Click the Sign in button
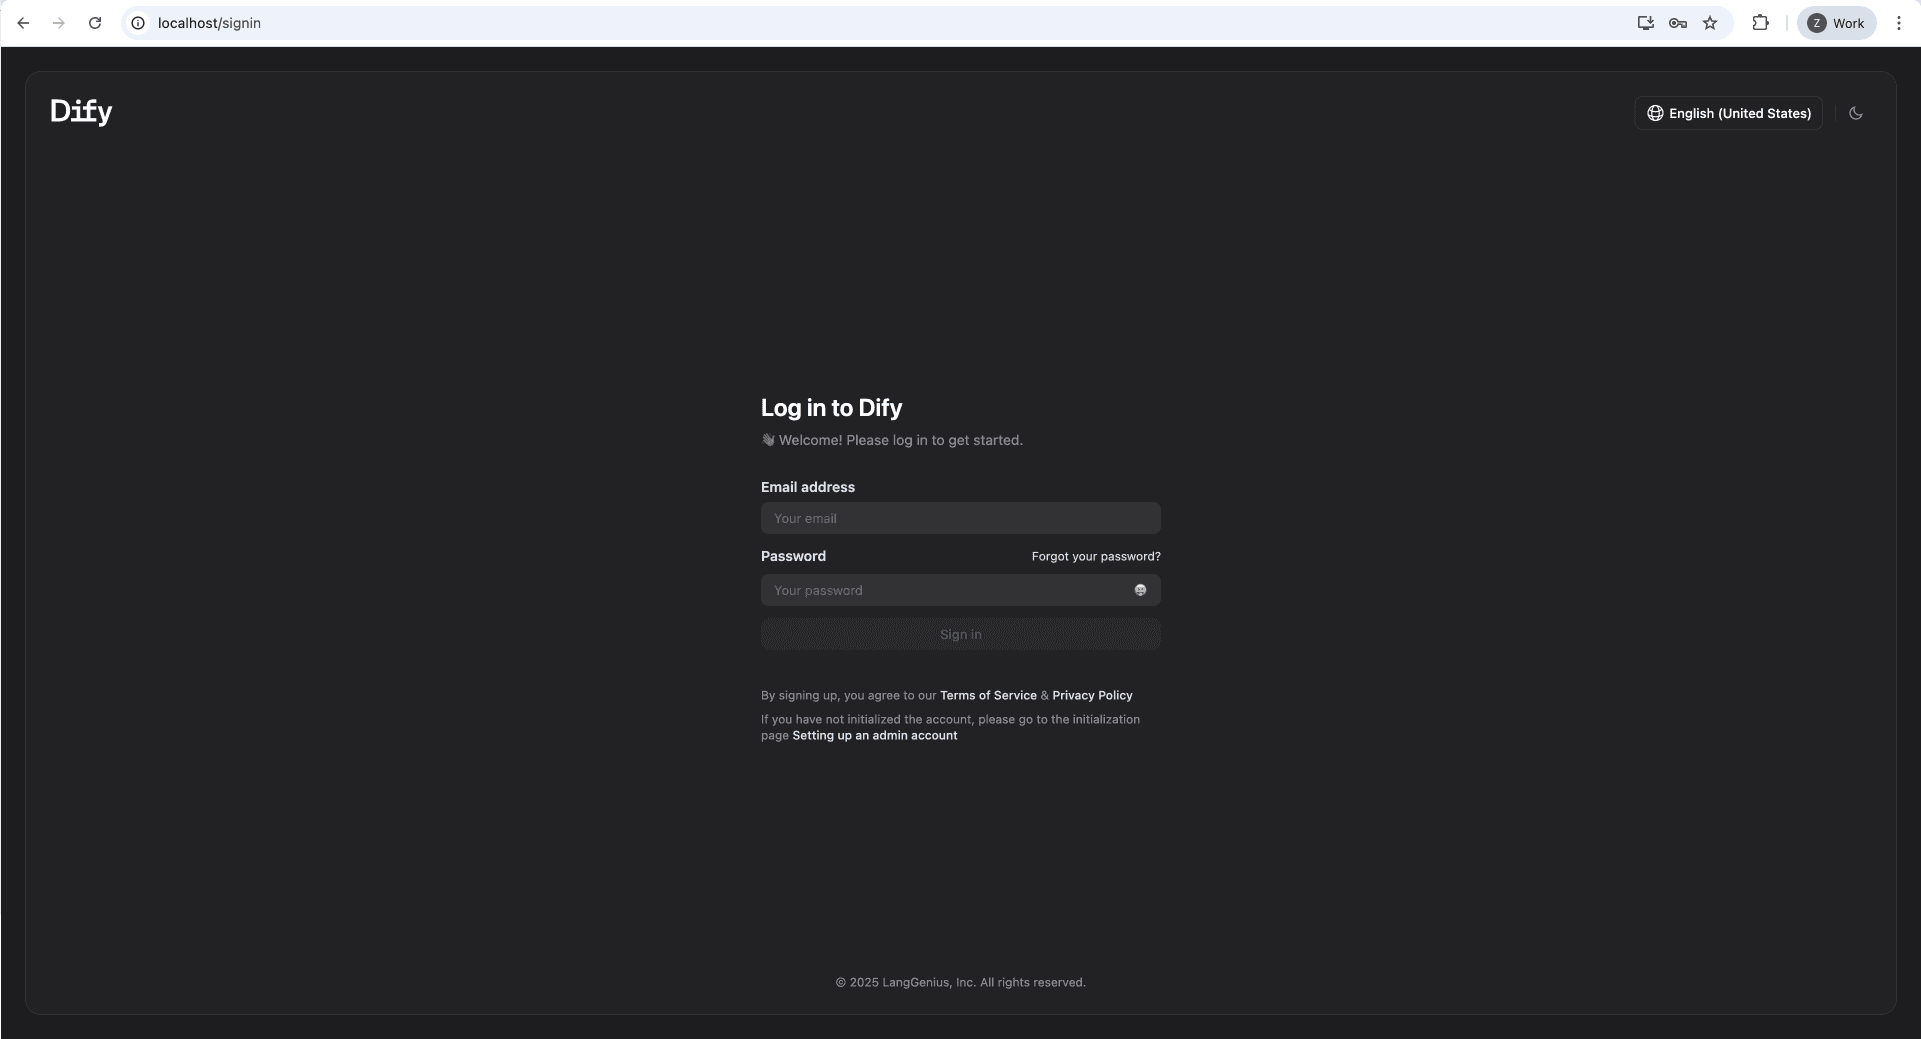1921x1039 pixels. point(960,634)
